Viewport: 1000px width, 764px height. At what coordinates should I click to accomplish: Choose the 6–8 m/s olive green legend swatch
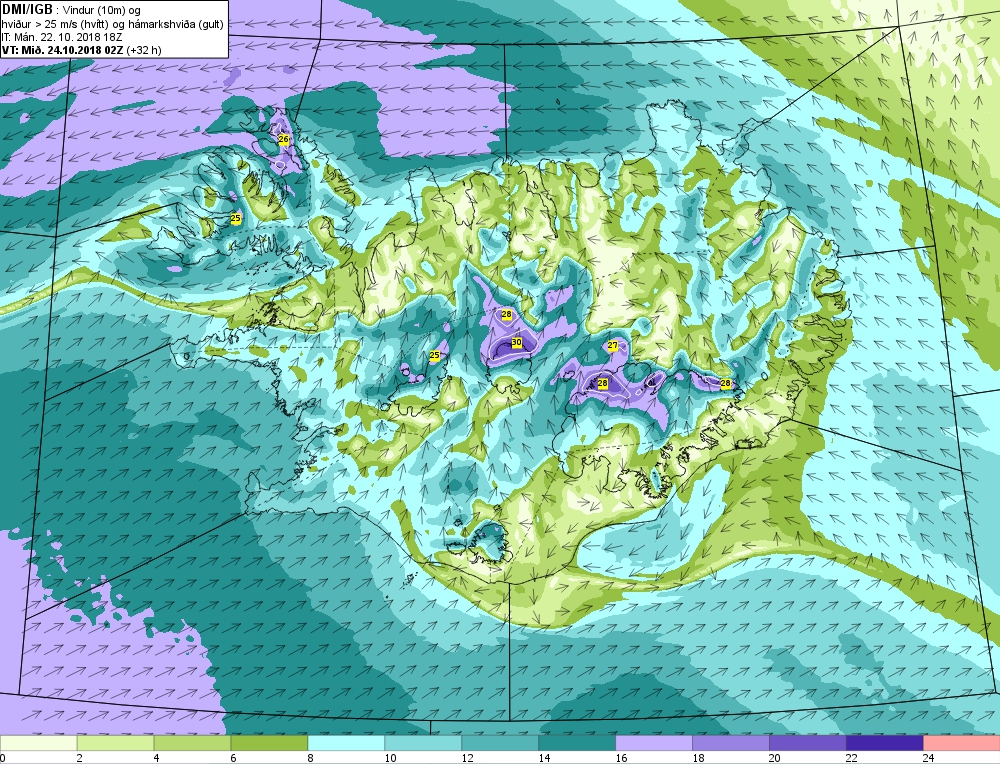click(x=269, y=744)
